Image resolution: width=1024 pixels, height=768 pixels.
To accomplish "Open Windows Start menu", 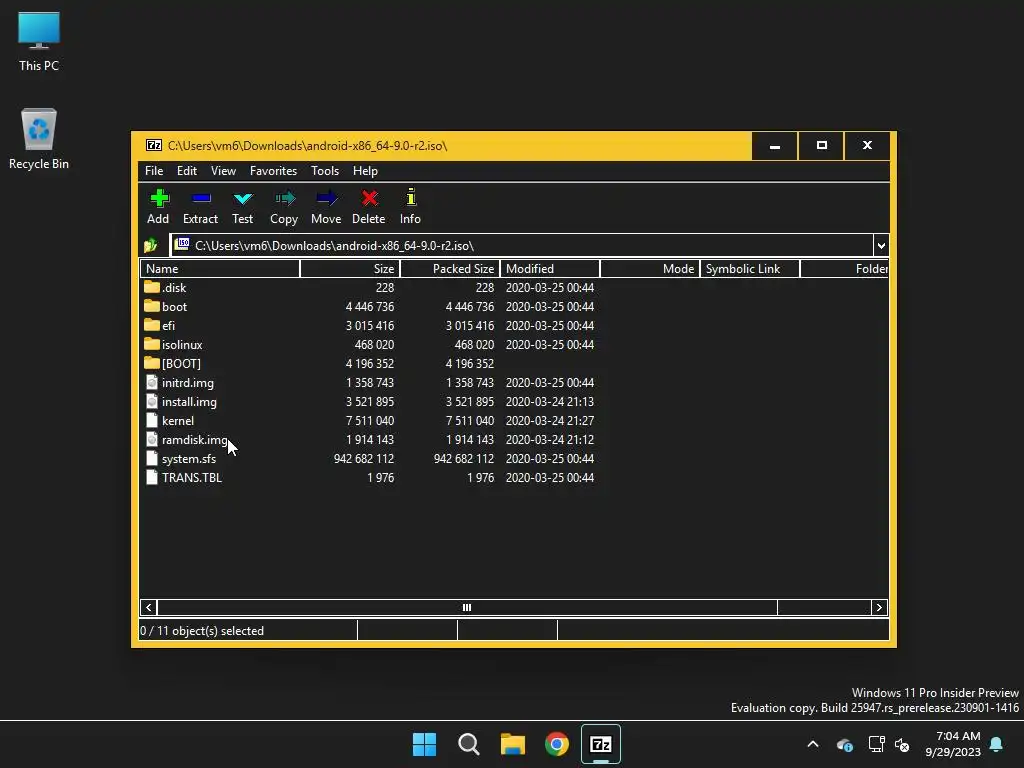I will click(x=424, y=744).
